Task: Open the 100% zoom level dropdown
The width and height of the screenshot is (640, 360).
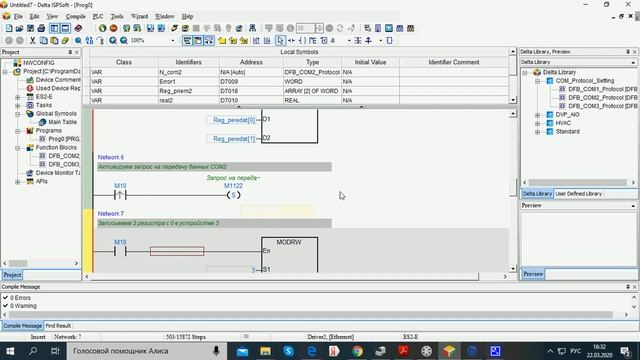Action: [173, 40]
